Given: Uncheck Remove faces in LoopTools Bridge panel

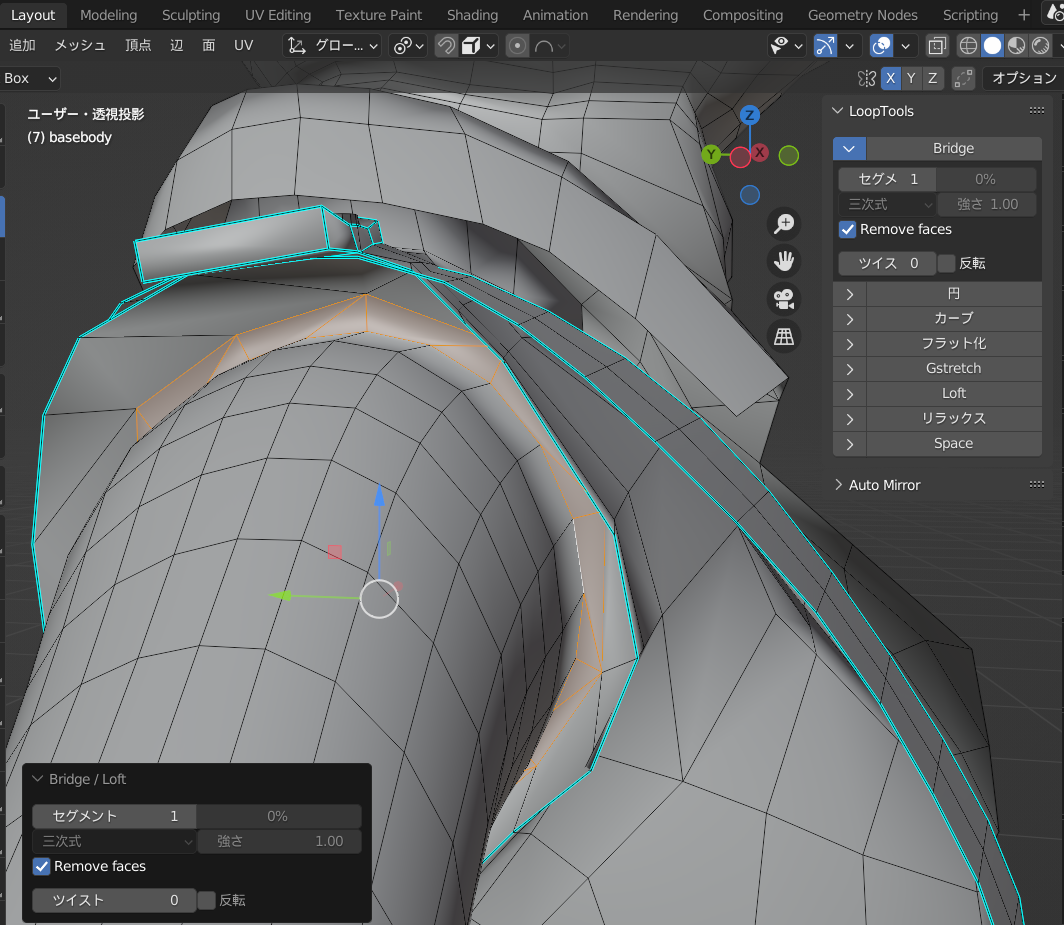Looking at the screenshot, I should coord(848,229).
